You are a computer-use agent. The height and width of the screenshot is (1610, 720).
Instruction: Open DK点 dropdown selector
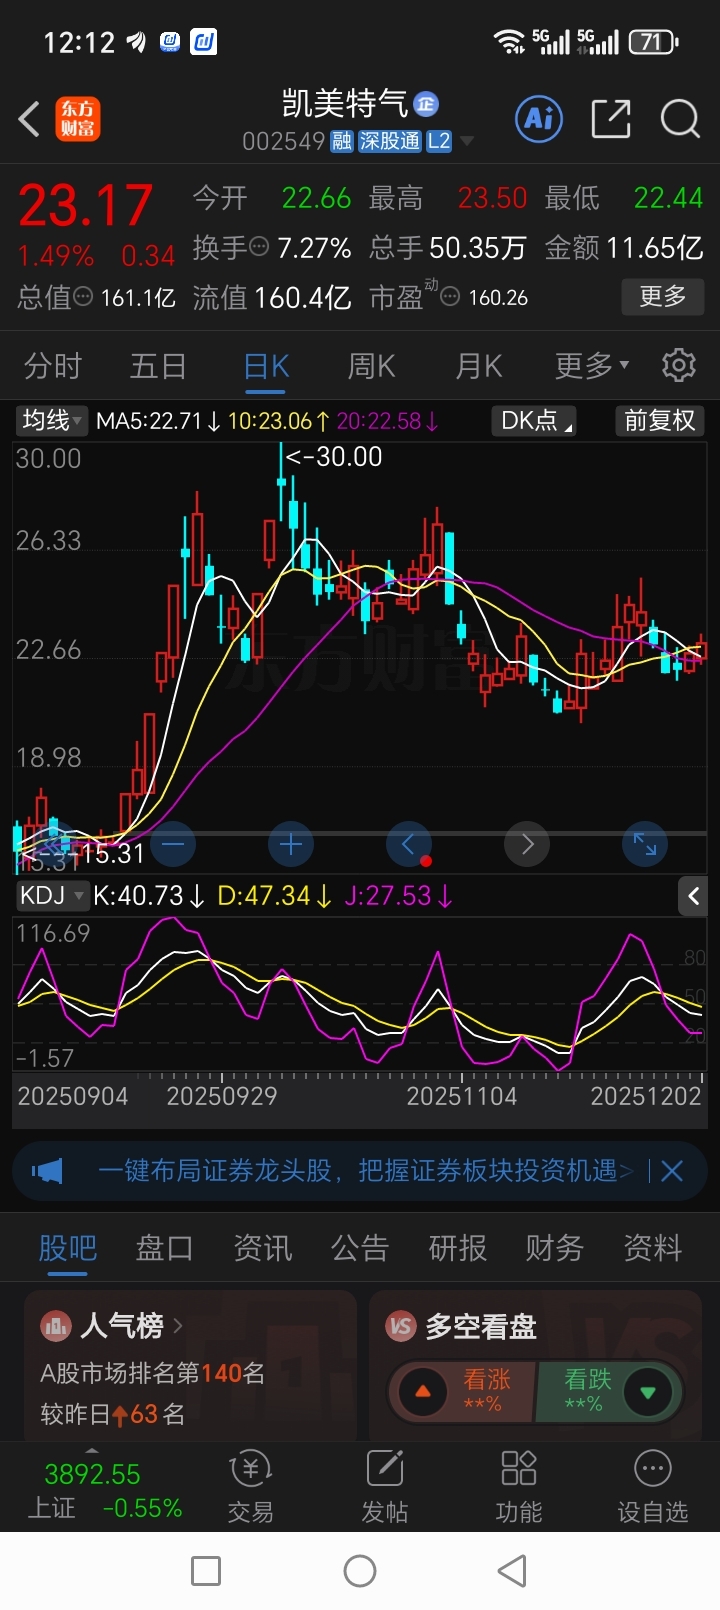(x=535, y=421)
